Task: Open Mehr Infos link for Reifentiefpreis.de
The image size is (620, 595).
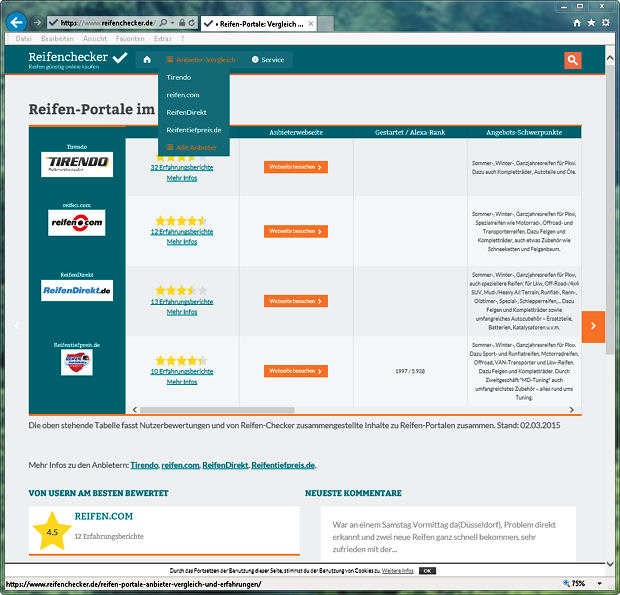Action: tap(182, 382)
